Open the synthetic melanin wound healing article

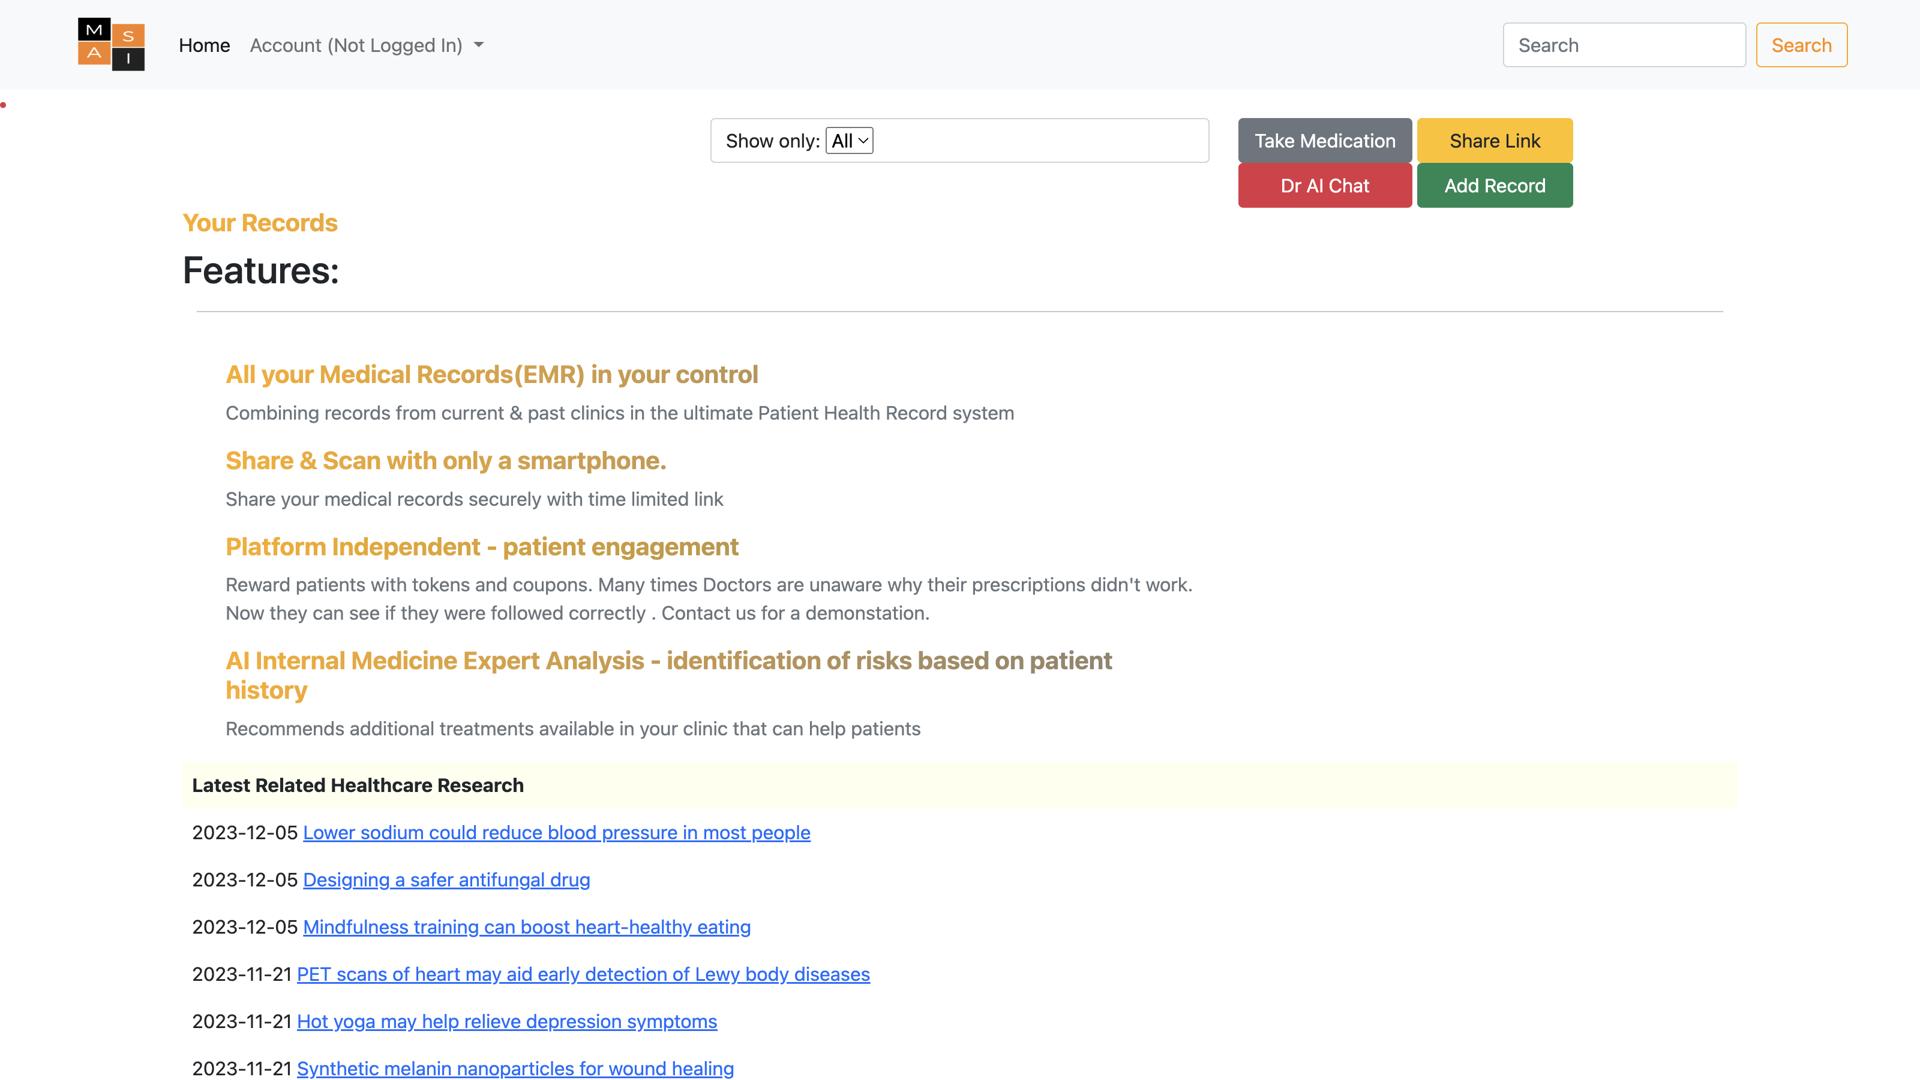[x=515, y=1068]
